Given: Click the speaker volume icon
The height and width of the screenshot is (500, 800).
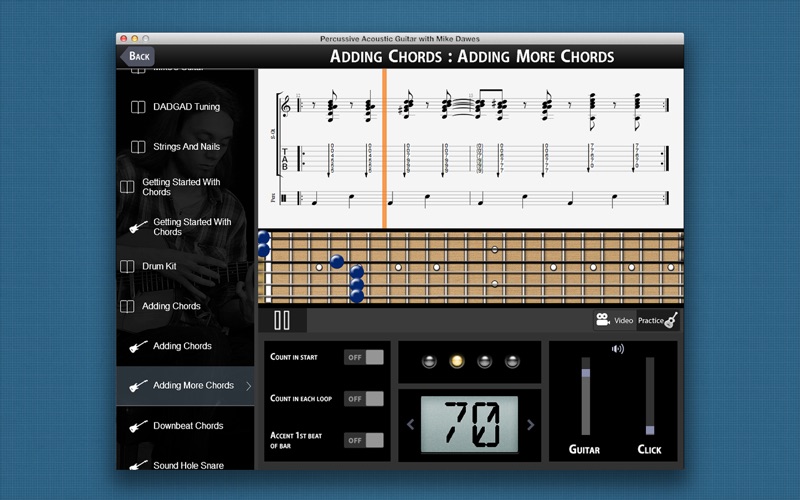Looking at the screenshot, I should tap(618, 349).
